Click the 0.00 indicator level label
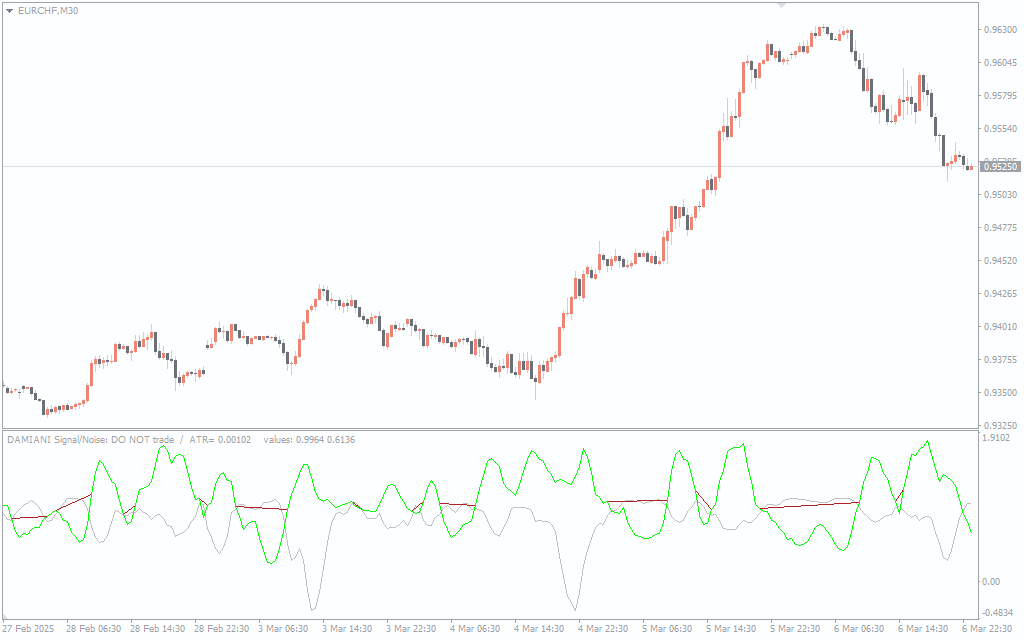Image resolution: width=1024 pixels, height=640 pixels. [x=992, y=581]
